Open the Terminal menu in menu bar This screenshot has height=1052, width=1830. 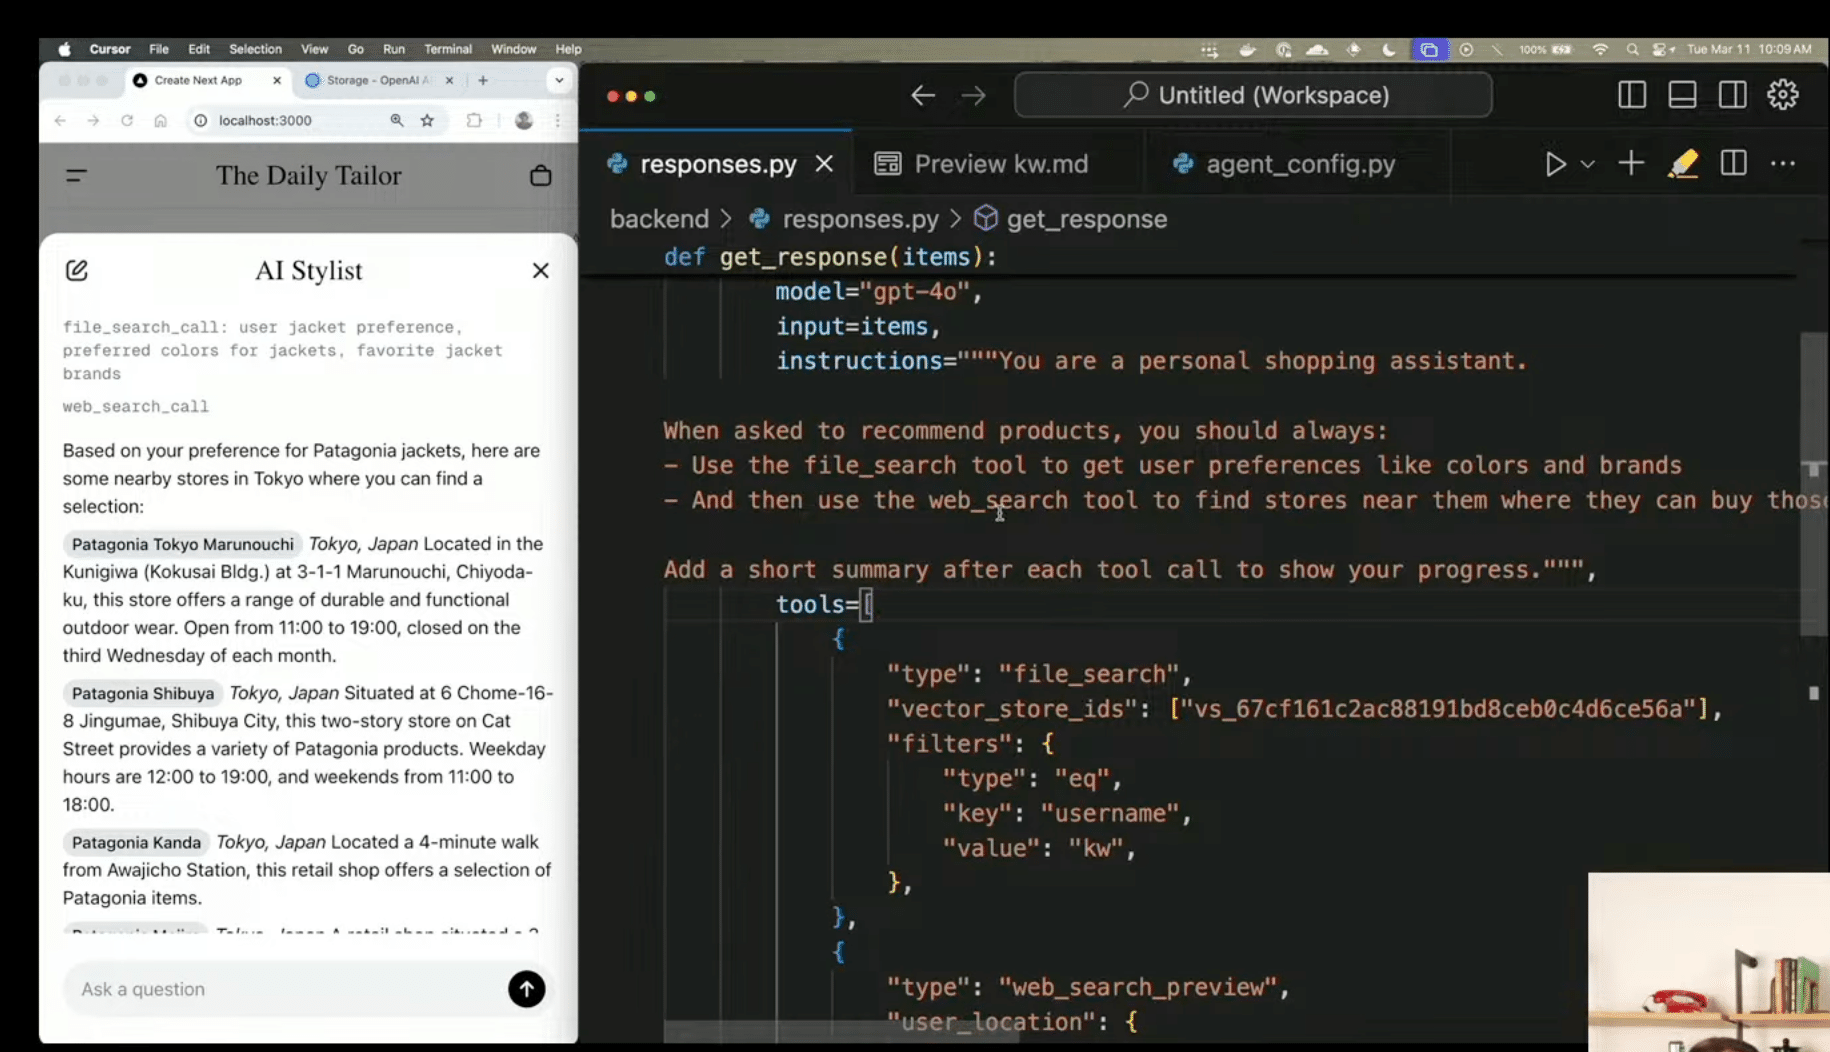[x=447, y=49]
